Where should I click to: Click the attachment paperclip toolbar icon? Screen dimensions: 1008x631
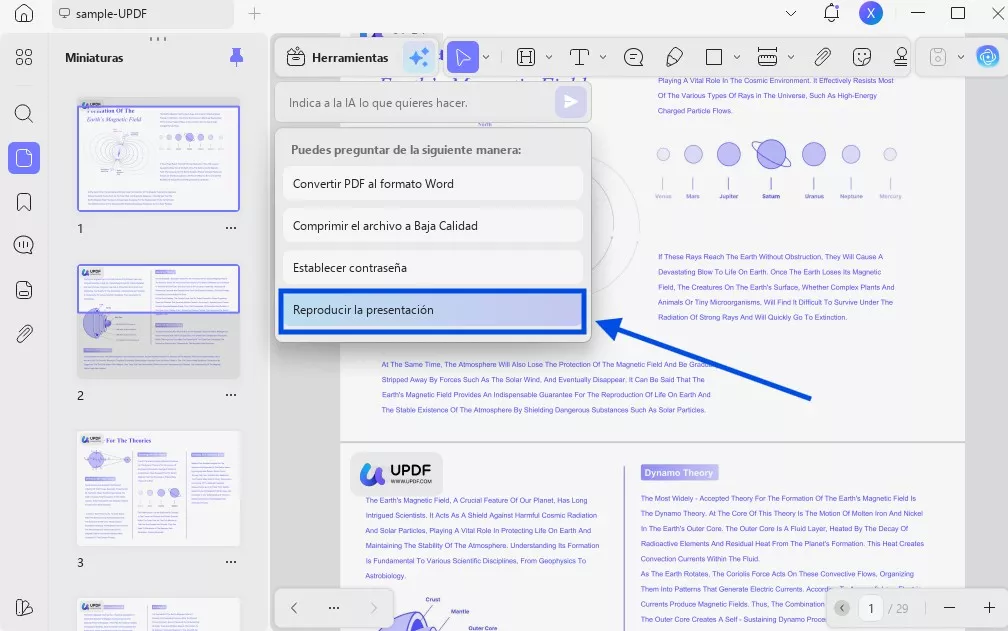(x=822, y=57)
